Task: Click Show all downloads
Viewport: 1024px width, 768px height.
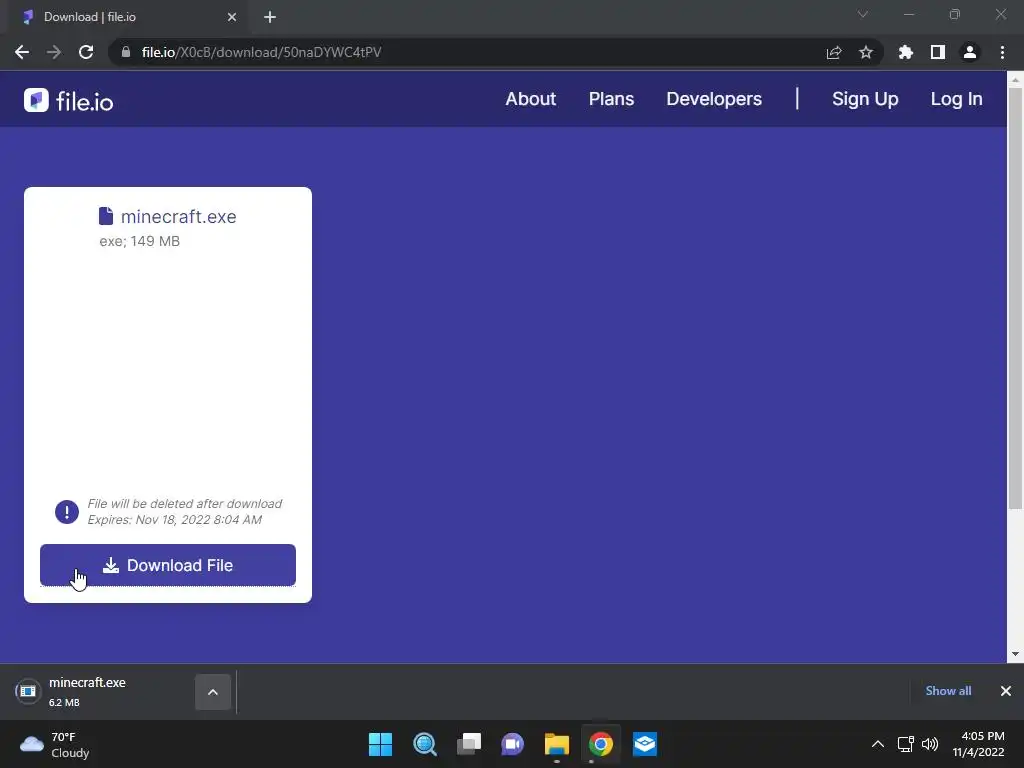Action: 948,691
